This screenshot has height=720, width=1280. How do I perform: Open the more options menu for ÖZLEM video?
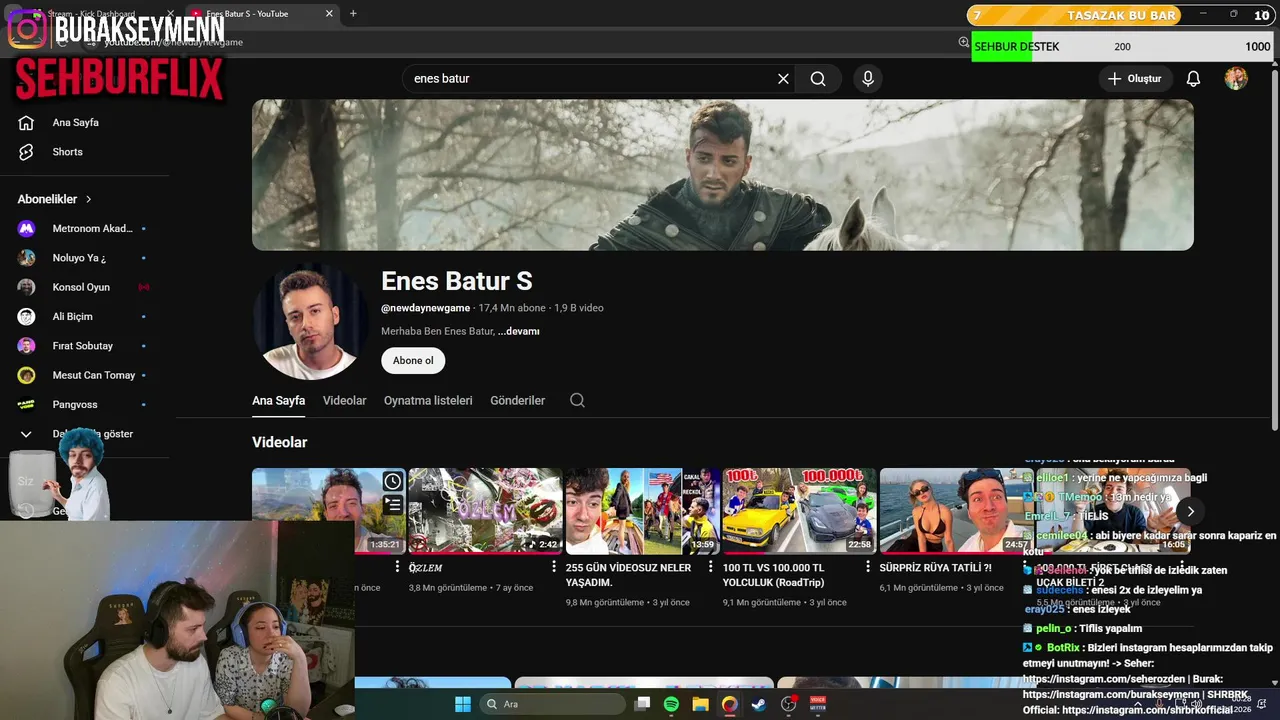pos(554,567)
